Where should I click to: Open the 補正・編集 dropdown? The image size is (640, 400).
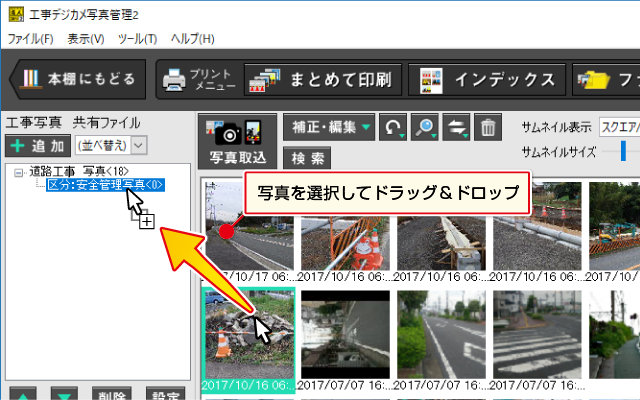click(328, 127)
